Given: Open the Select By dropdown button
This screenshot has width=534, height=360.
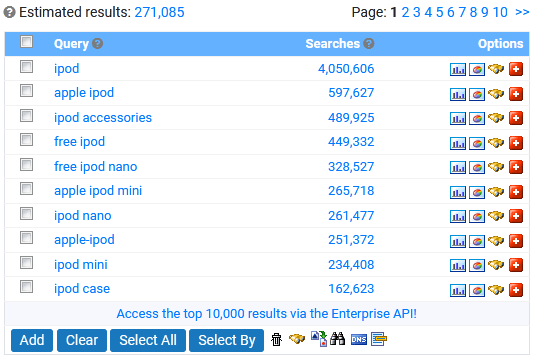Looking at the screenshot, I should pos(226,340).
